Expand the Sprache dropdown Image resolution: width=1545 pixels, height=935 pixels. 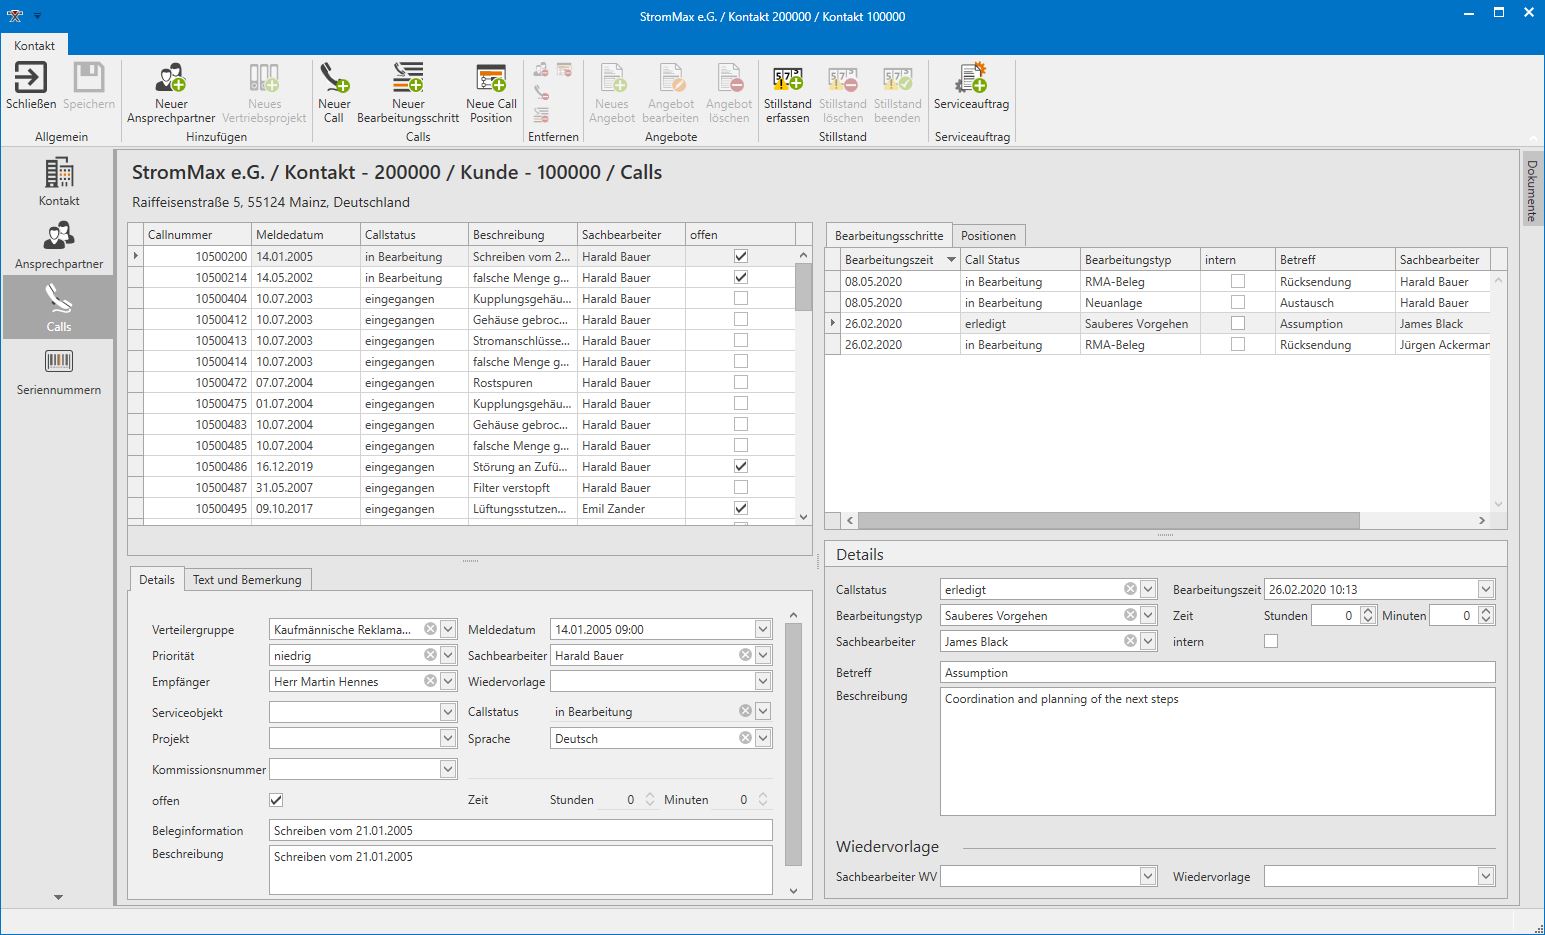[763, 738]
